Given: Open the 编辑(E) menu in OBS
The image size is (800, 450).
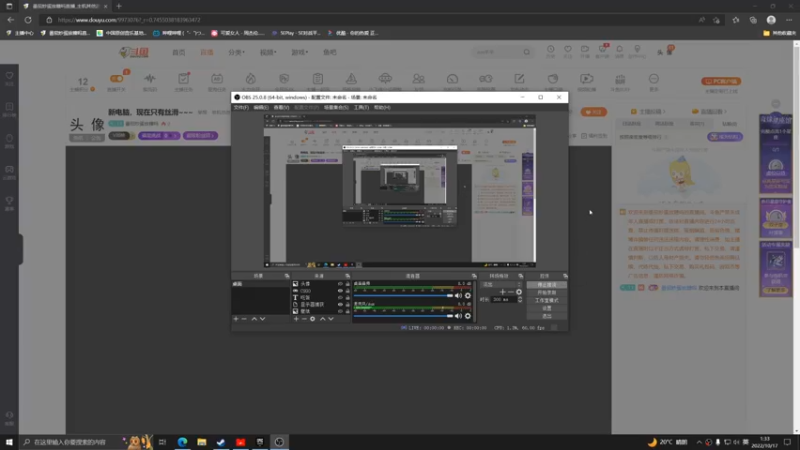Looking at the screenshot, I should pyautogui.click(x=261, y=108).
